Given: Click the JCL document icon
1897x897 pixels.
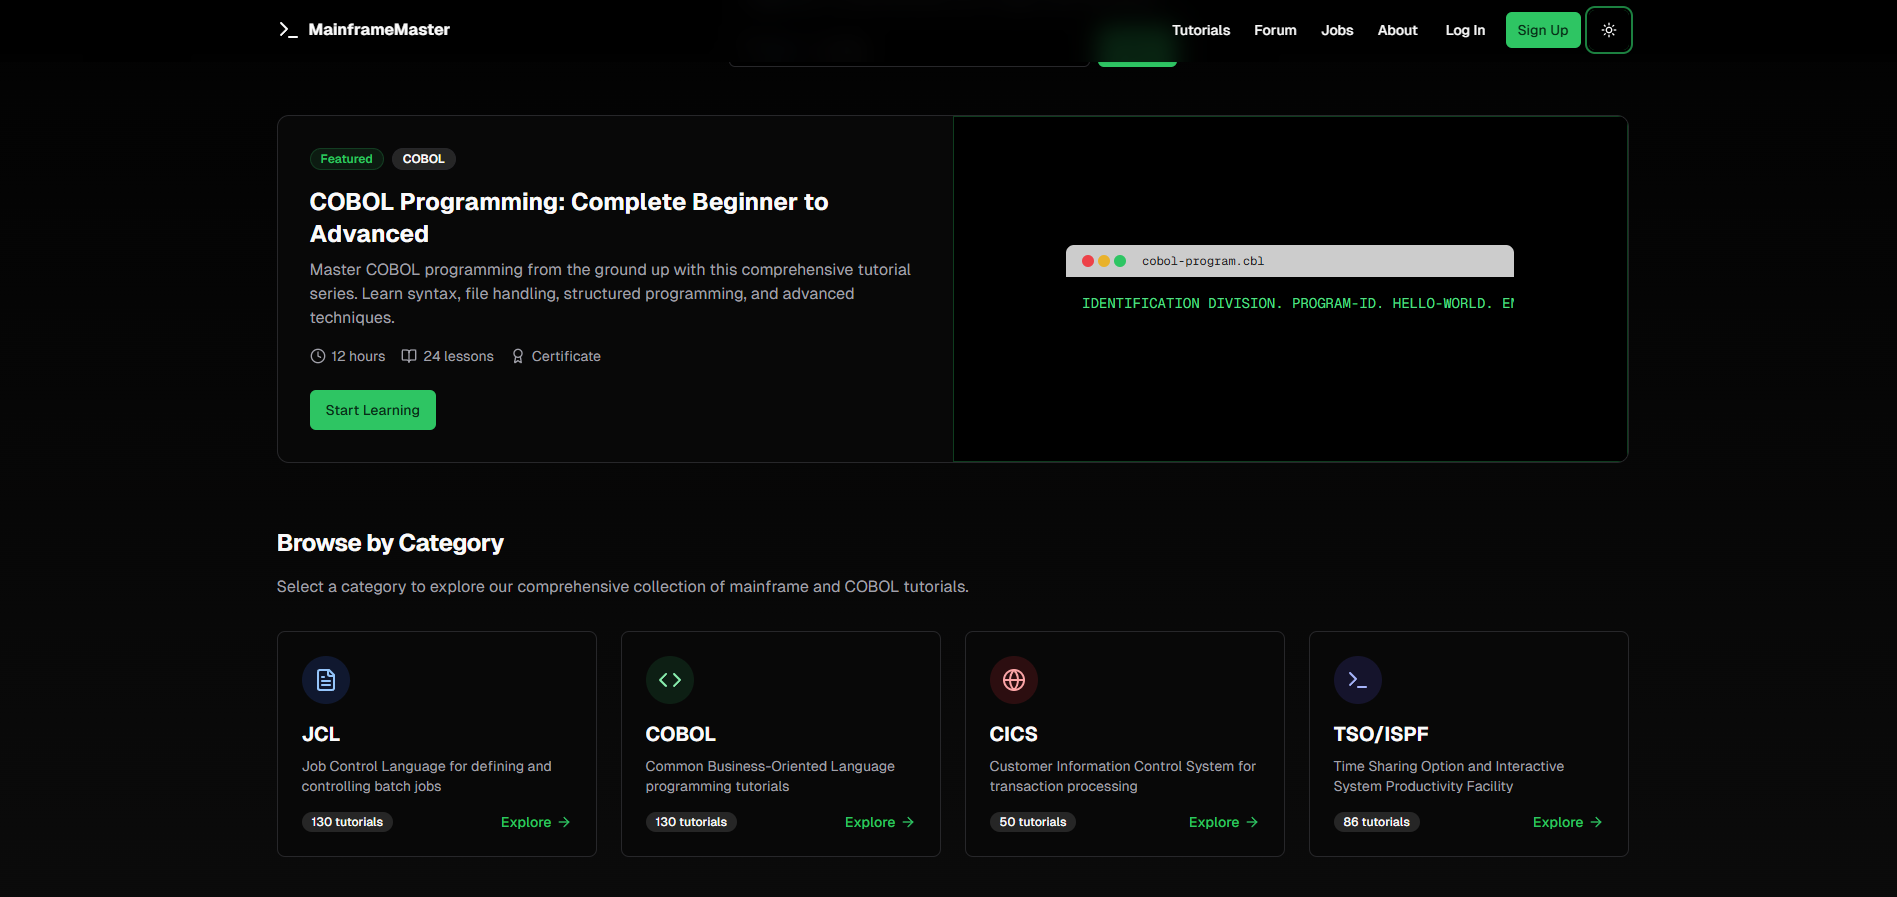Looking at the screenshot, I should 326,680.
